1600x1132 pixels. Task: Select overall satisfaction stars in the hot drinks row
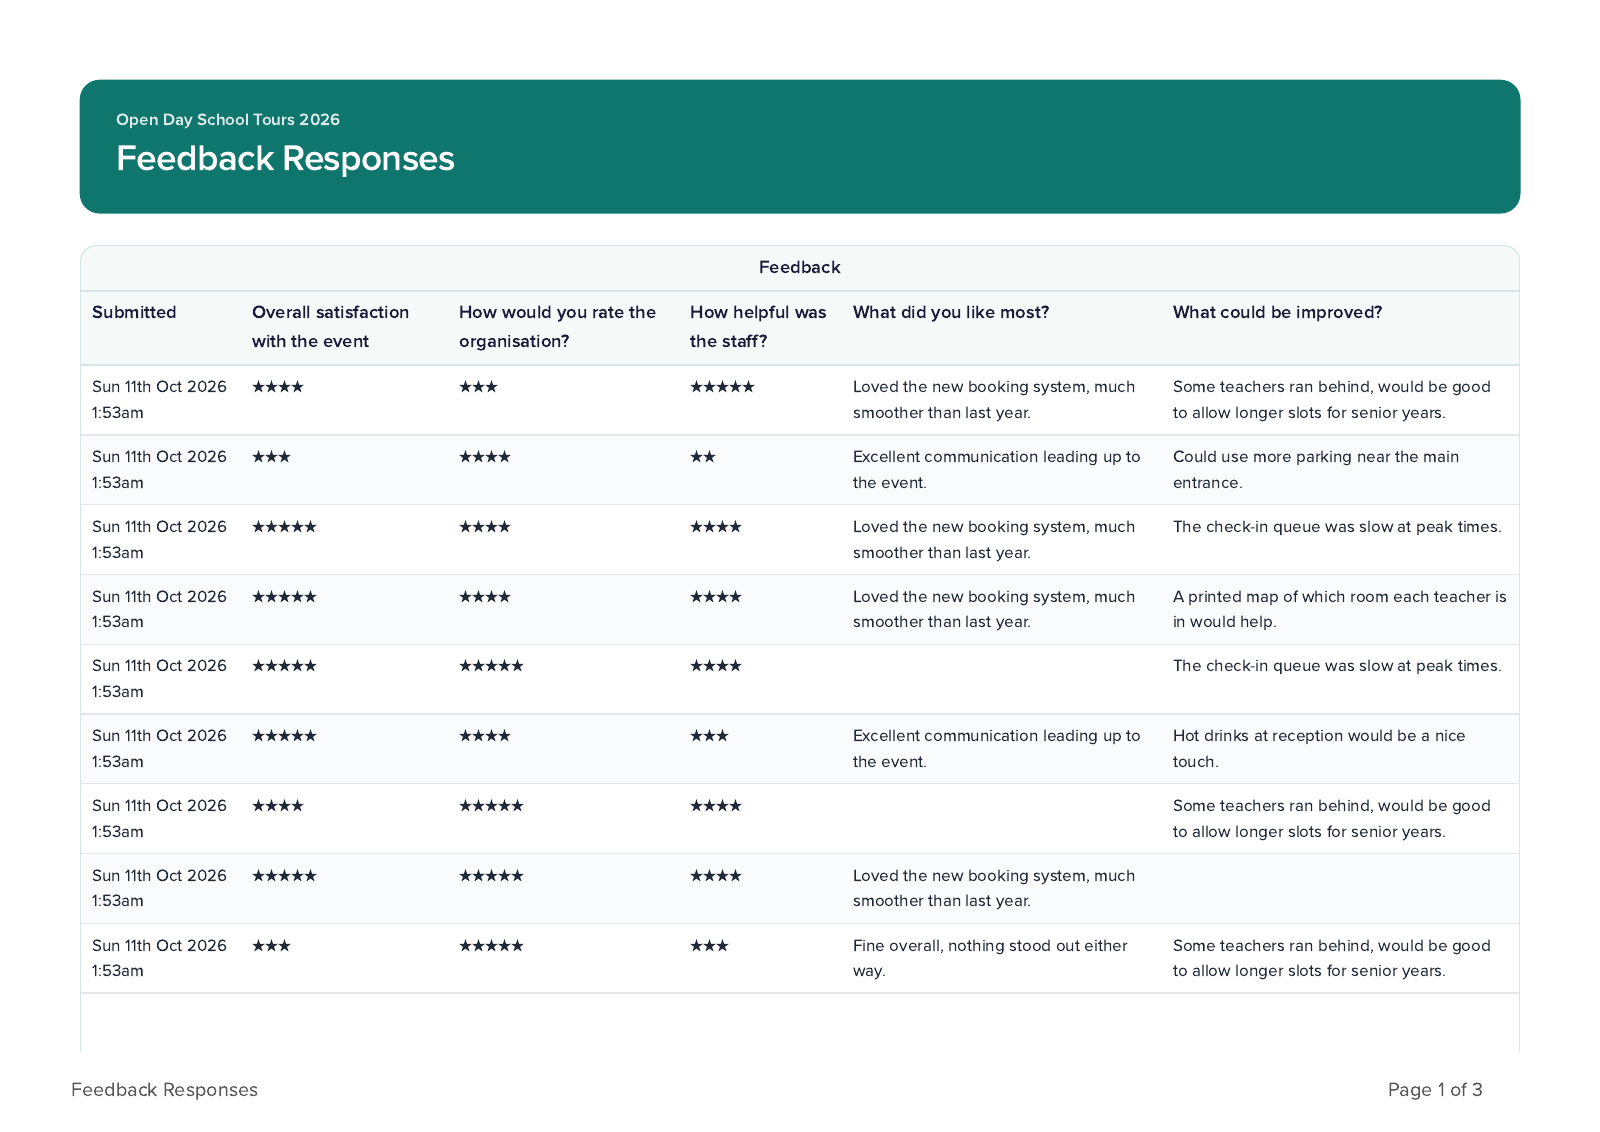coord(284,736)
